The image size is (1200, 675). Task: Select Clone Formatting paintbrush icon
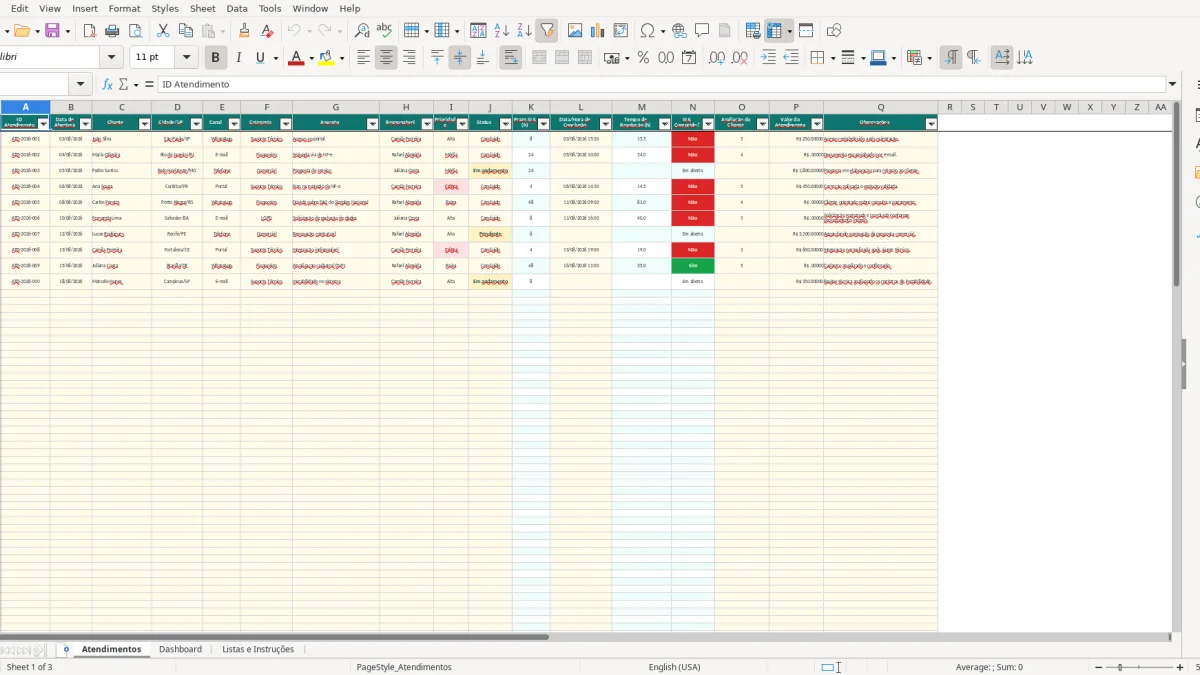click(x=244, y=31)
